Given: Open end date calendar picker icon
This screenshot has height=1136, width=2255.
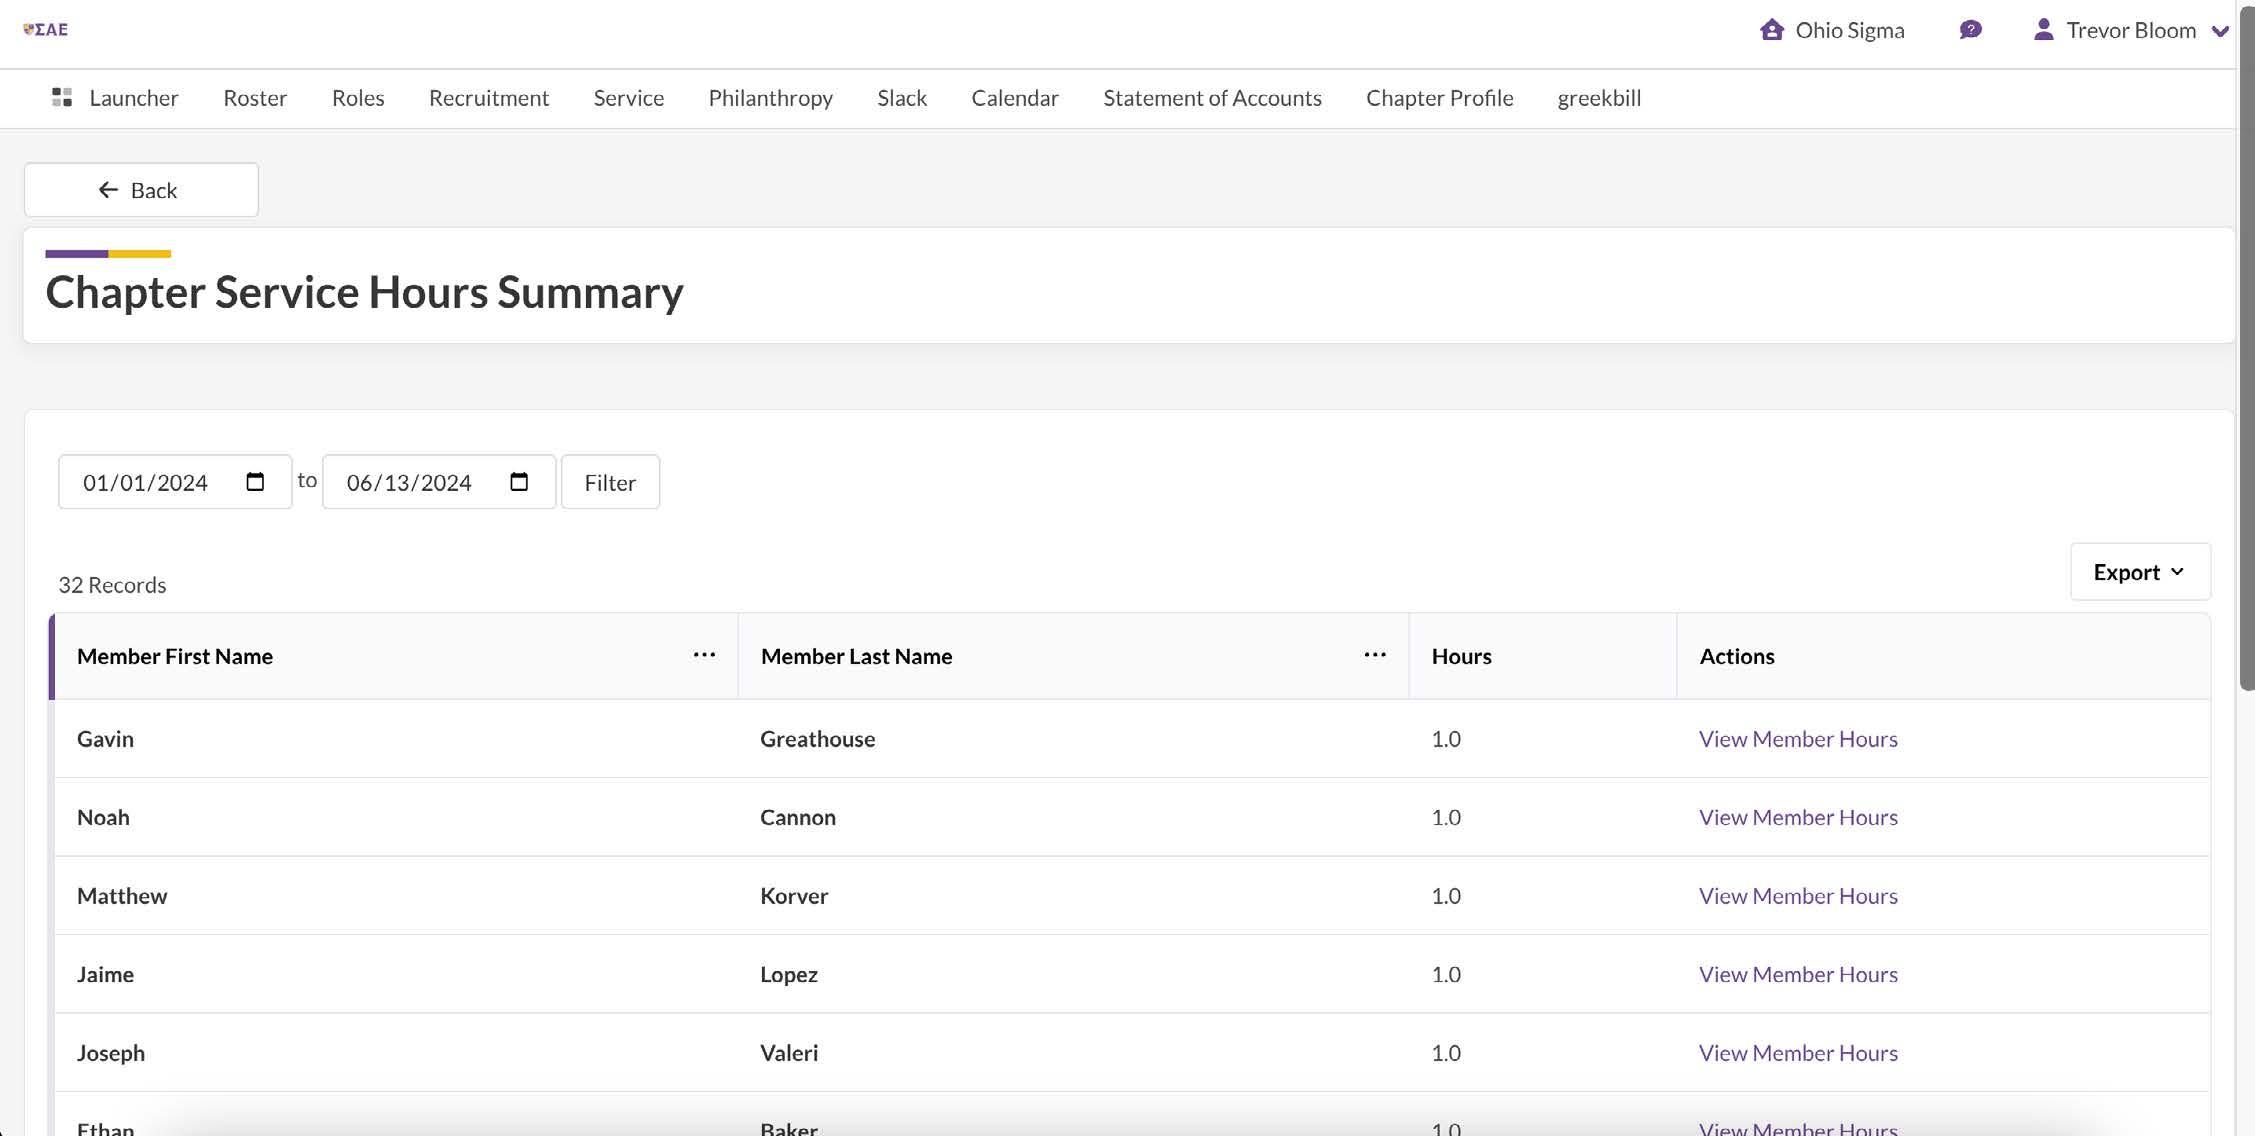Looking at the screenshot, I should pyautogui.click(x=519, y=482).
